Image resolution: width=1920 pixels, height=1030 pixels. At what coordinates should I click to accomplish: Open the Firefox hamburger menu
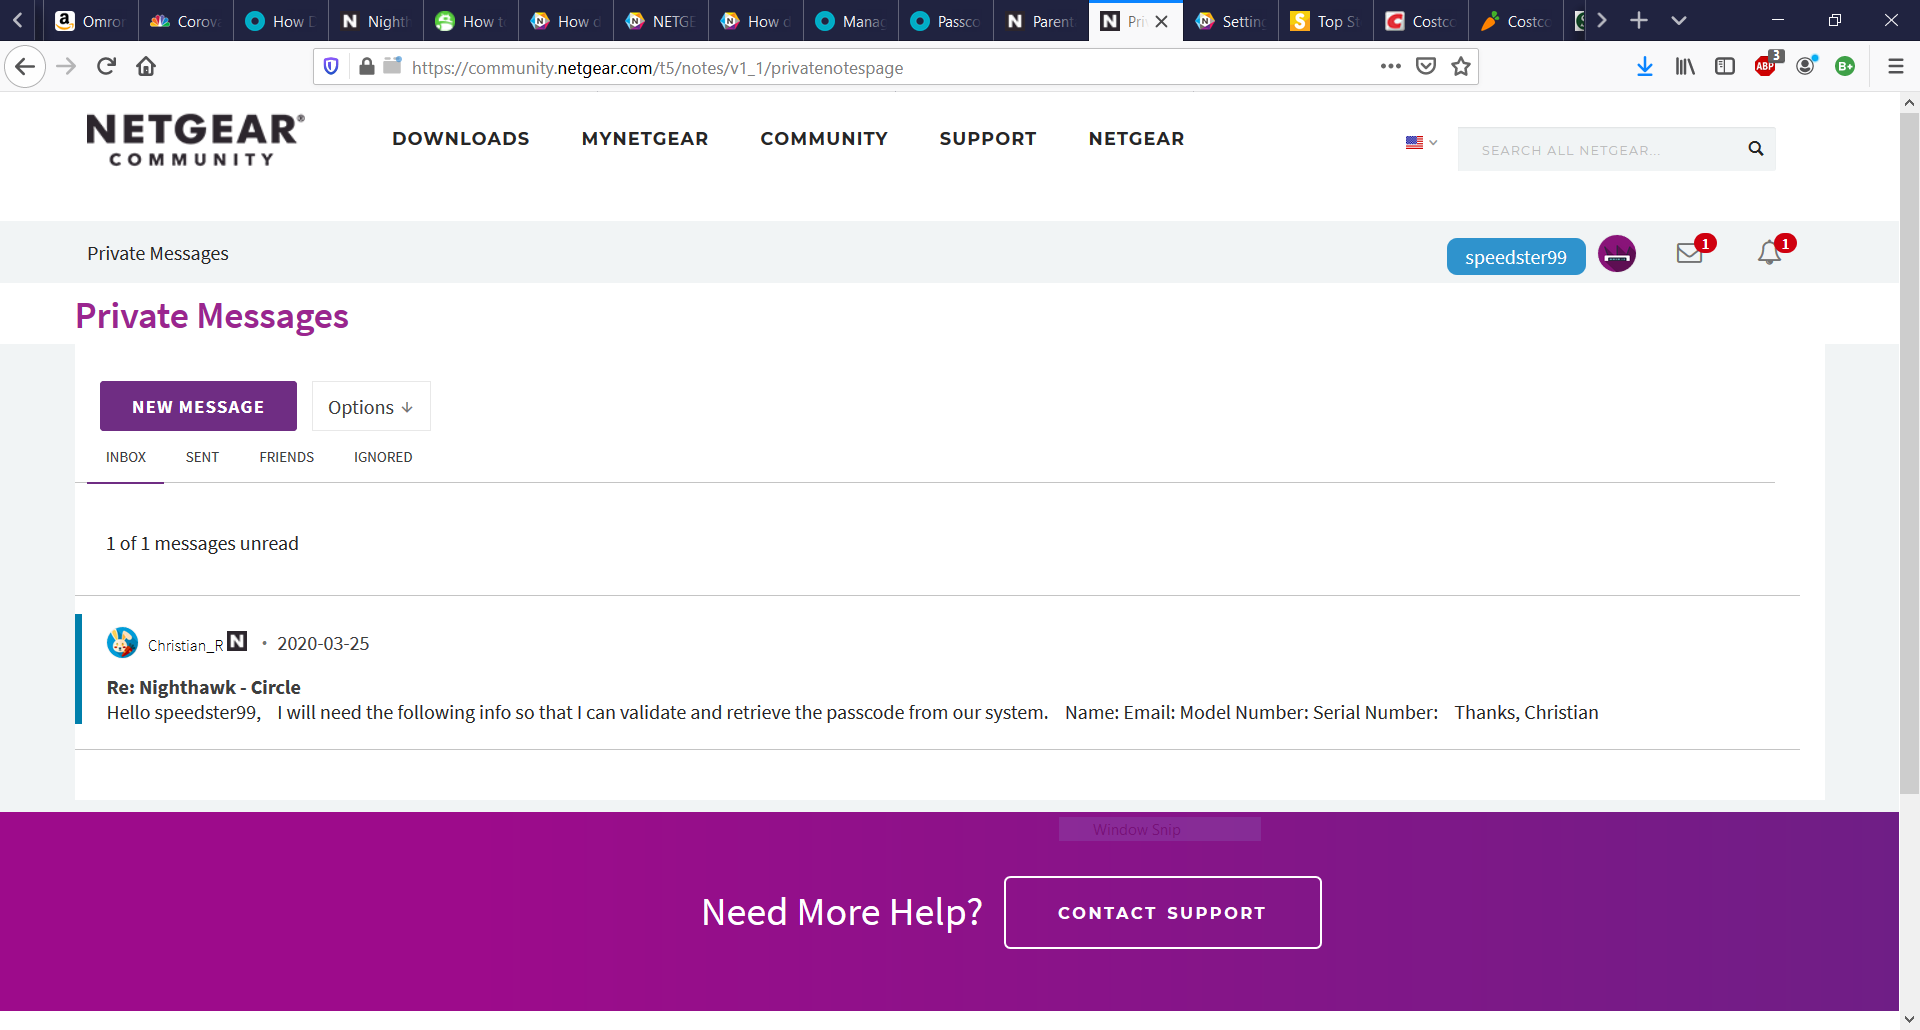point(1895,66)
